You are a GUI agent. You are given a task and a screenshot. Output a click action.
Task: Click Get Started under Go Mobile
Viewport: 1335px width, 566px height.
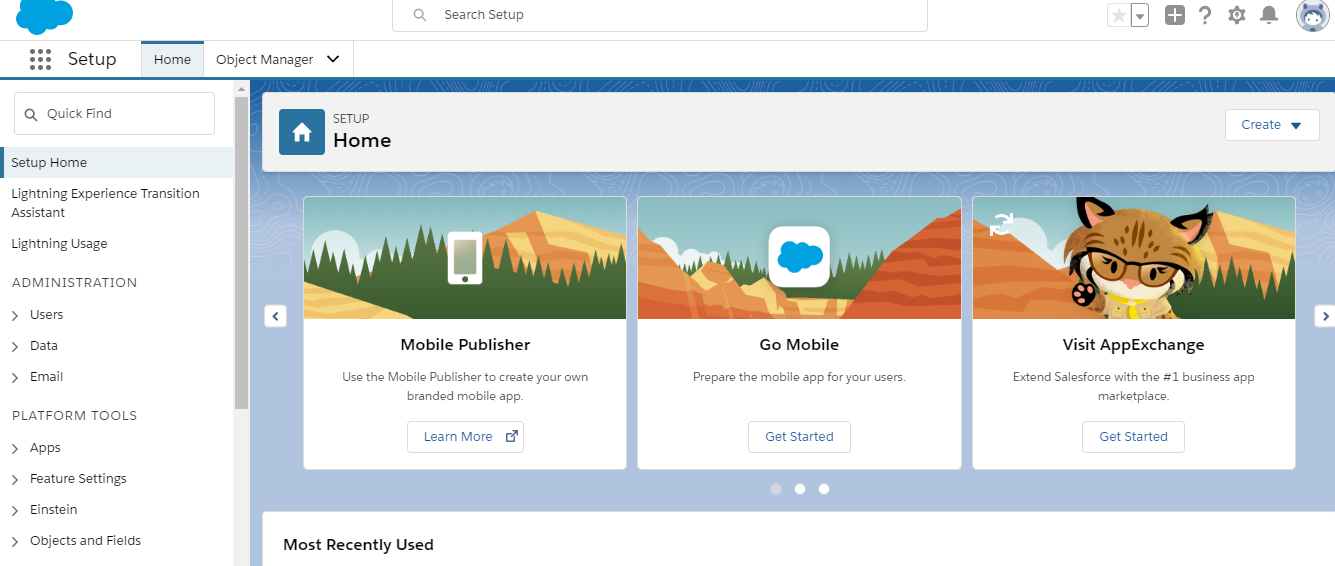click(799, 437)
